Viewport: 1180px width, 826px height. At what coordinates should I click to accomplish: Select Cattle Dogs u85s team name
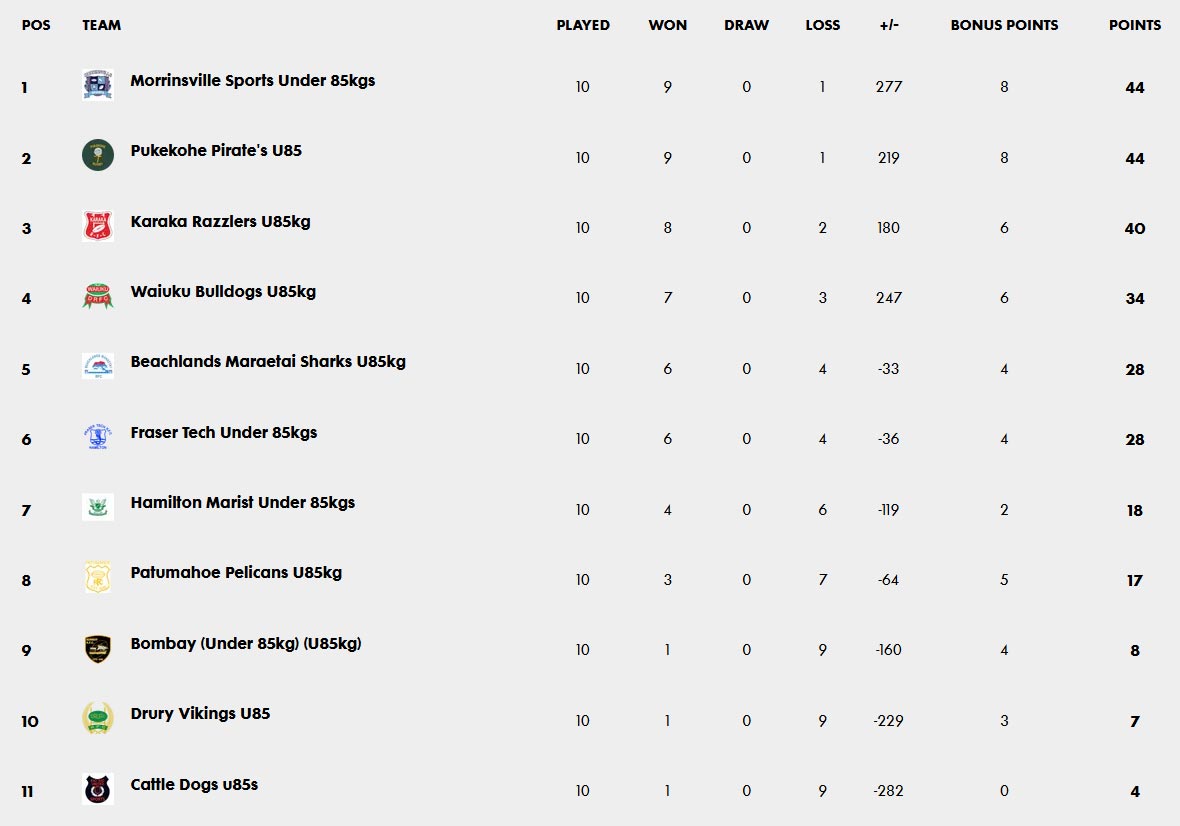pos(194,785)
